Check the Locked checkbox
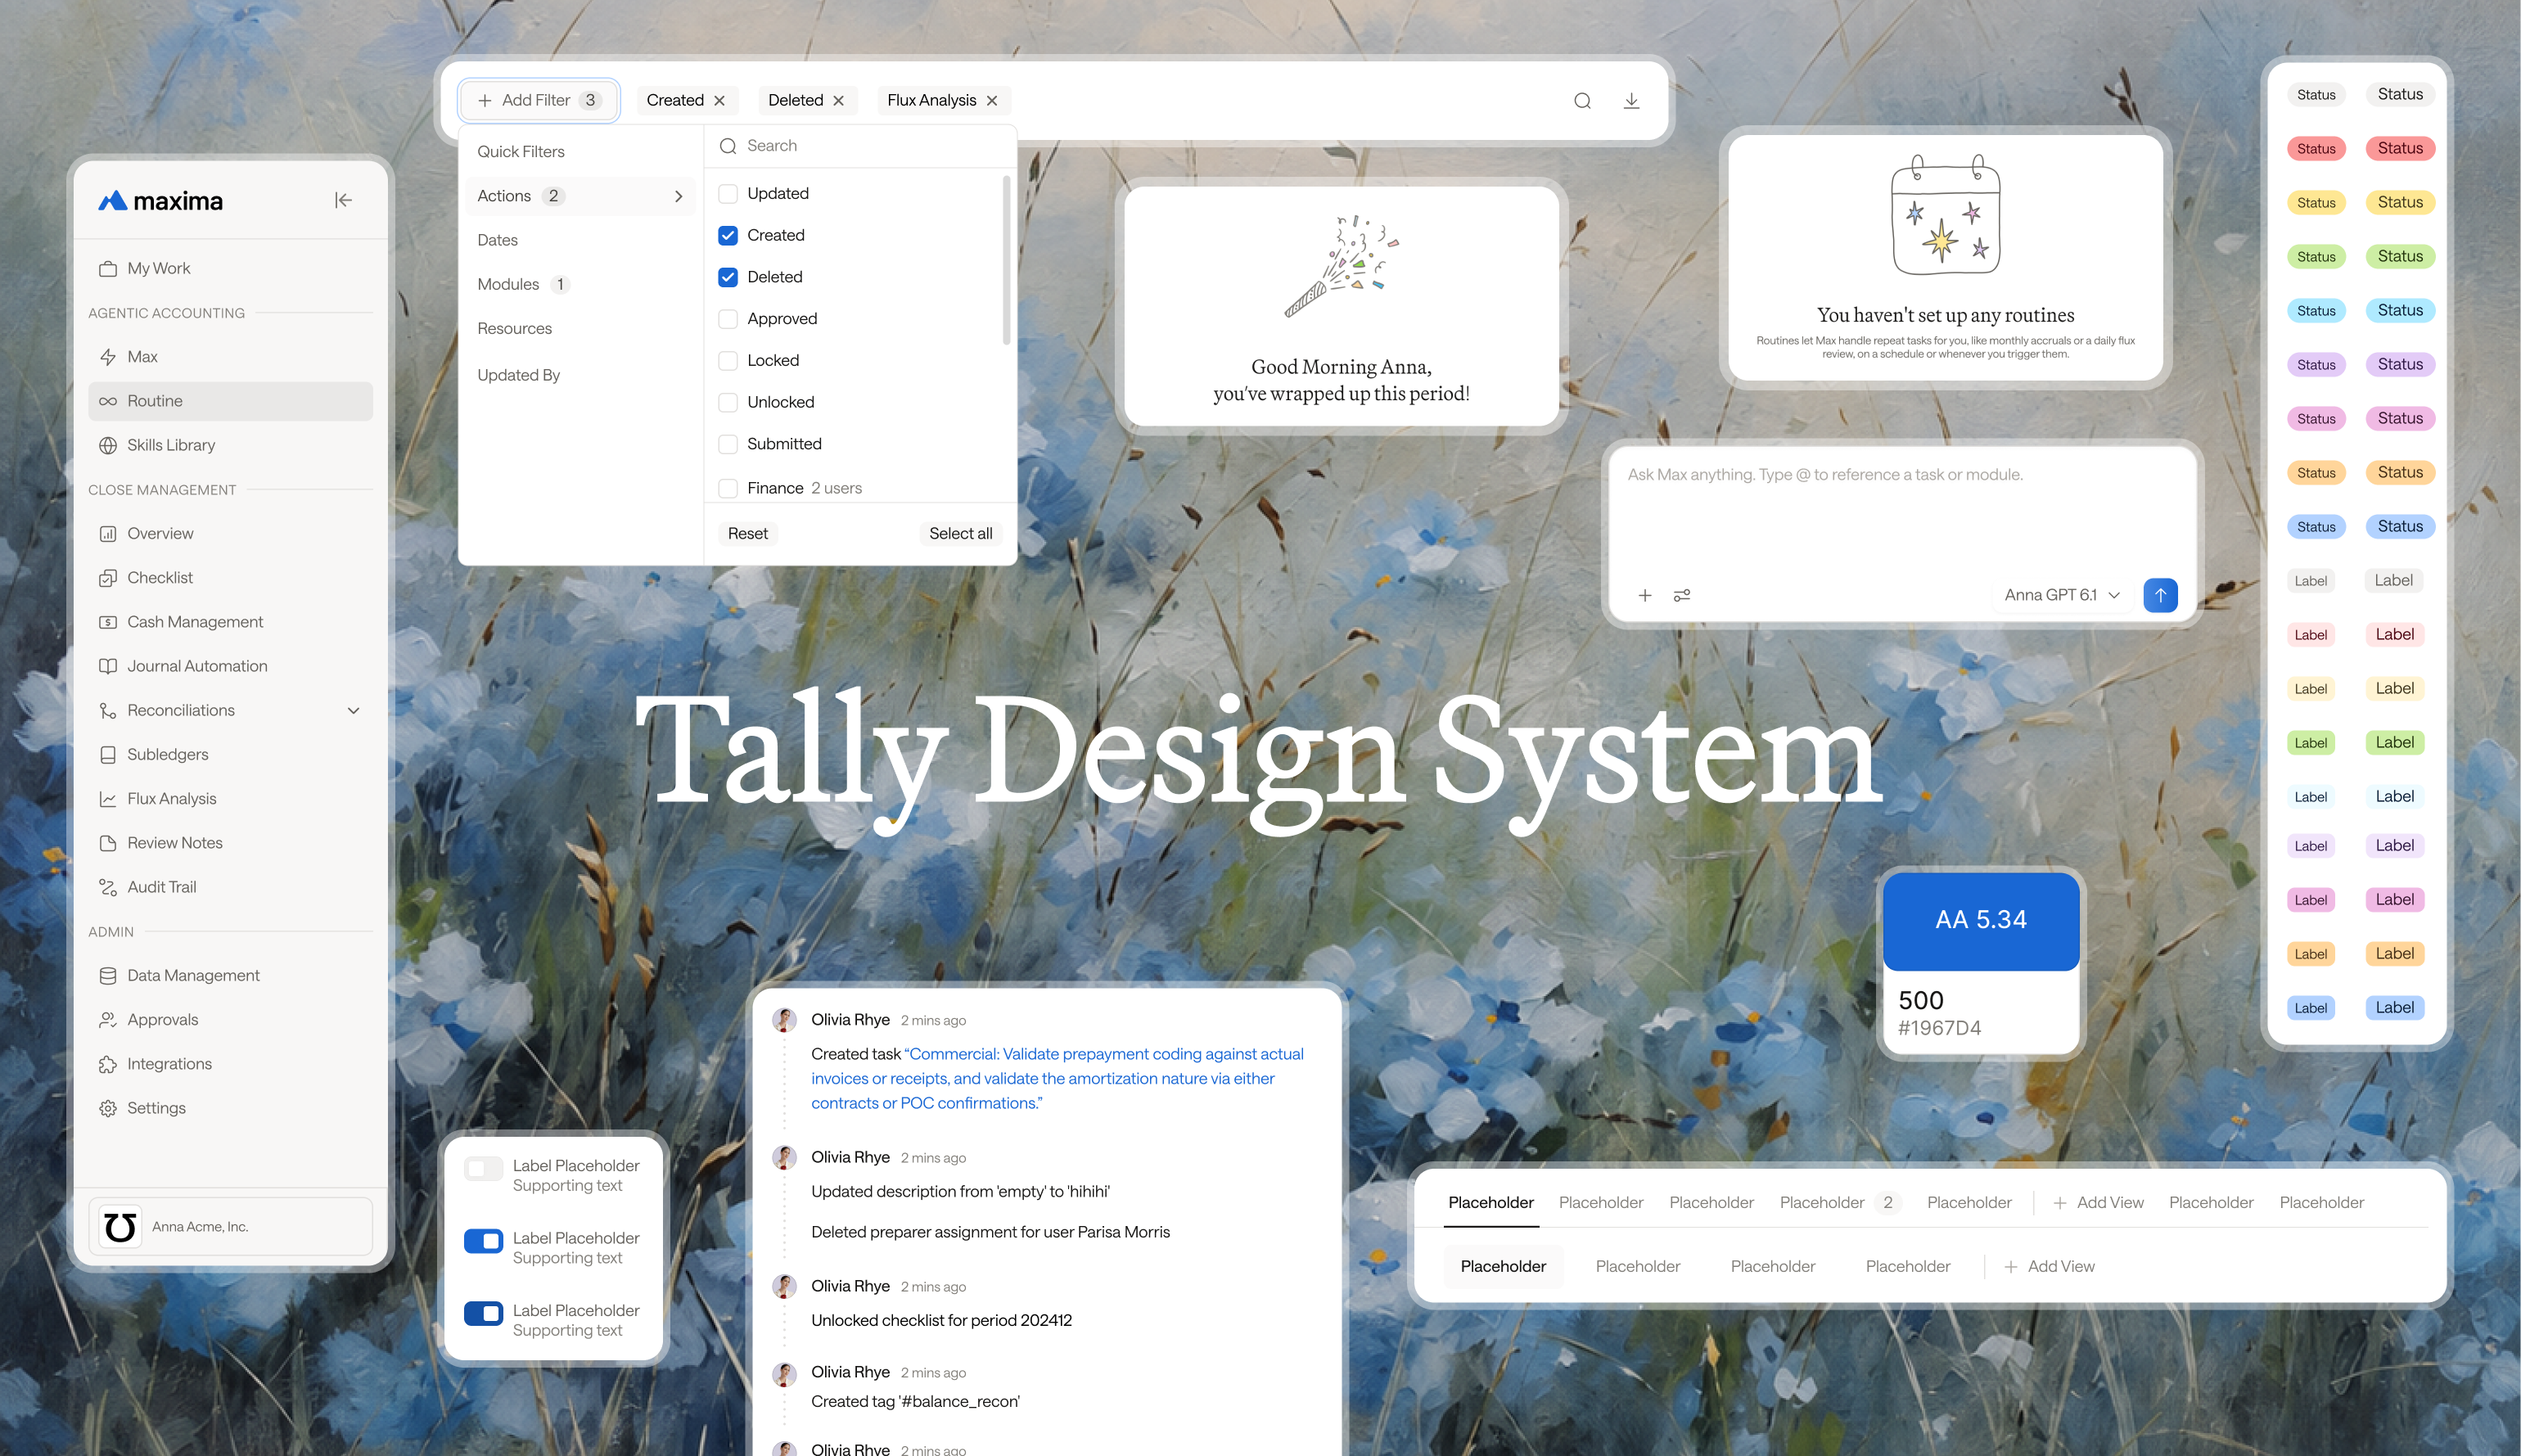Screen dimensions: 2521x1456 pyautogui.click(x=728, y=360)
